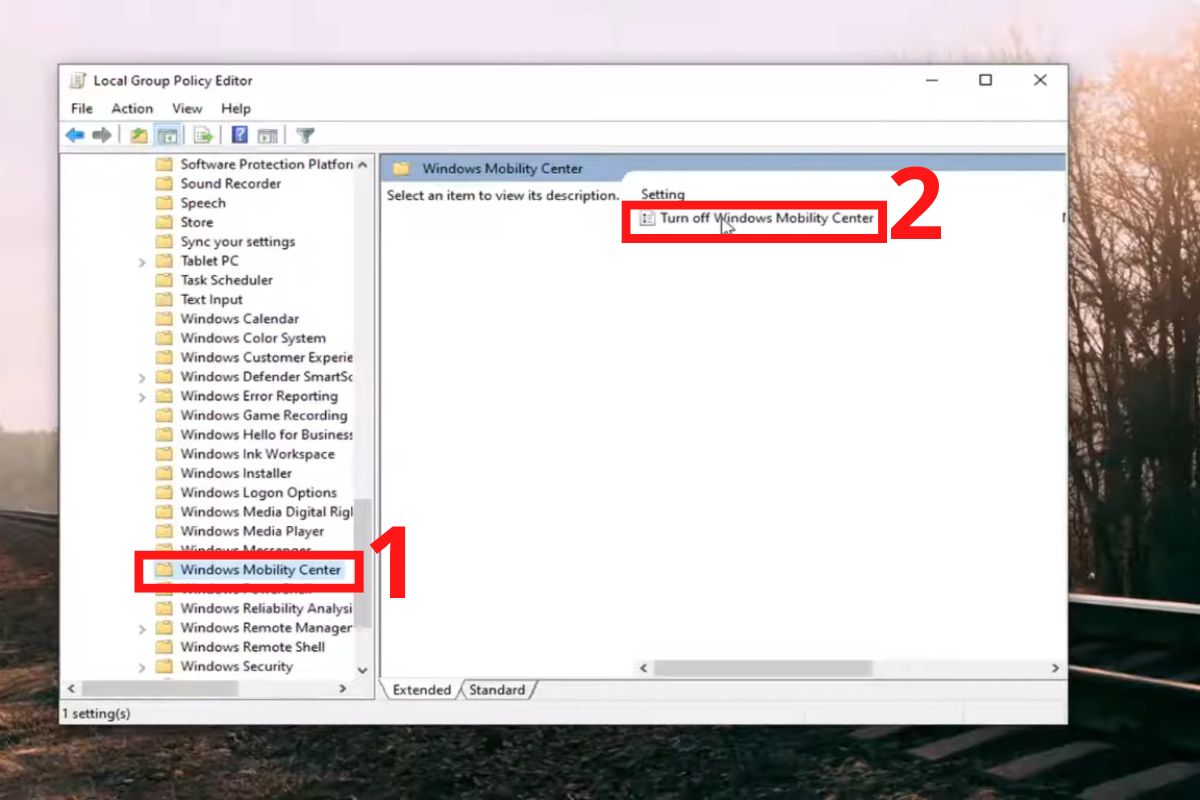Toggle the Show/Hide Console Tree icon
Screen dimensions: 1200x800
[x=166, y=135]
